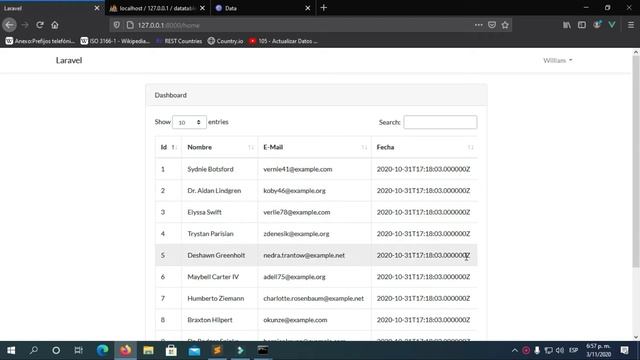Click the name Deshawn Greenholt

216,255
